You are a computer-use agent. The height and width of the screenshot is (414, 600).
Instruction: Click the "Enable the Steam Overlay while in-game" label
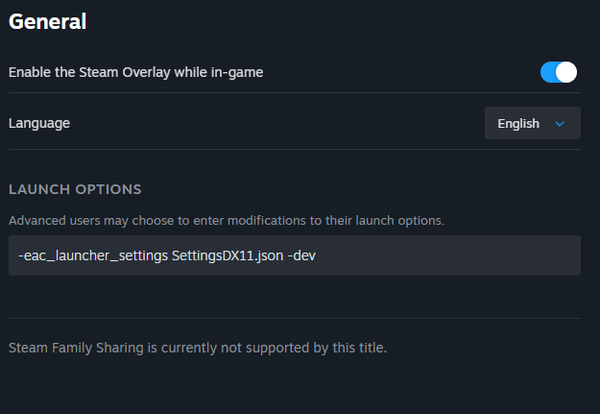click(x=135, y=72)
